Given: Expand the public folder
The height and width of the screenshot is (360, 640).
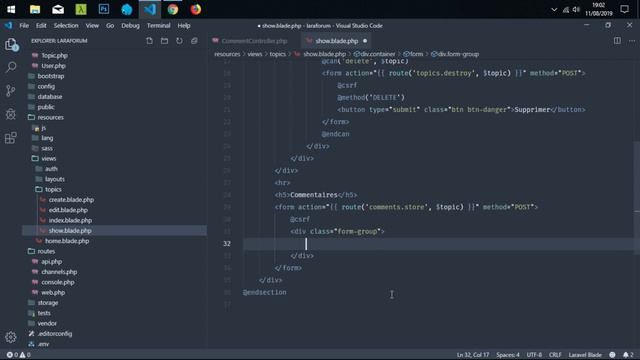Looking at the screenshot, I should (46, 107).
